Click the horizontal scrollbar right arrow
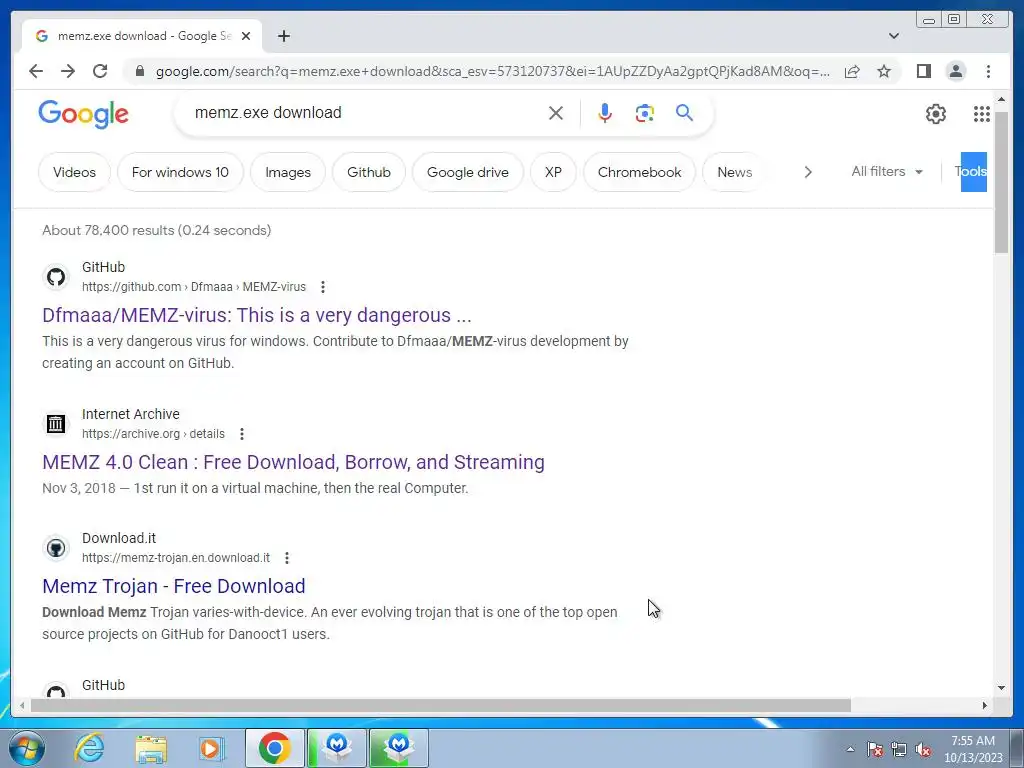The width and height of the screenshot is (1024, 768). pyautogui.click(x=984, y=705)
